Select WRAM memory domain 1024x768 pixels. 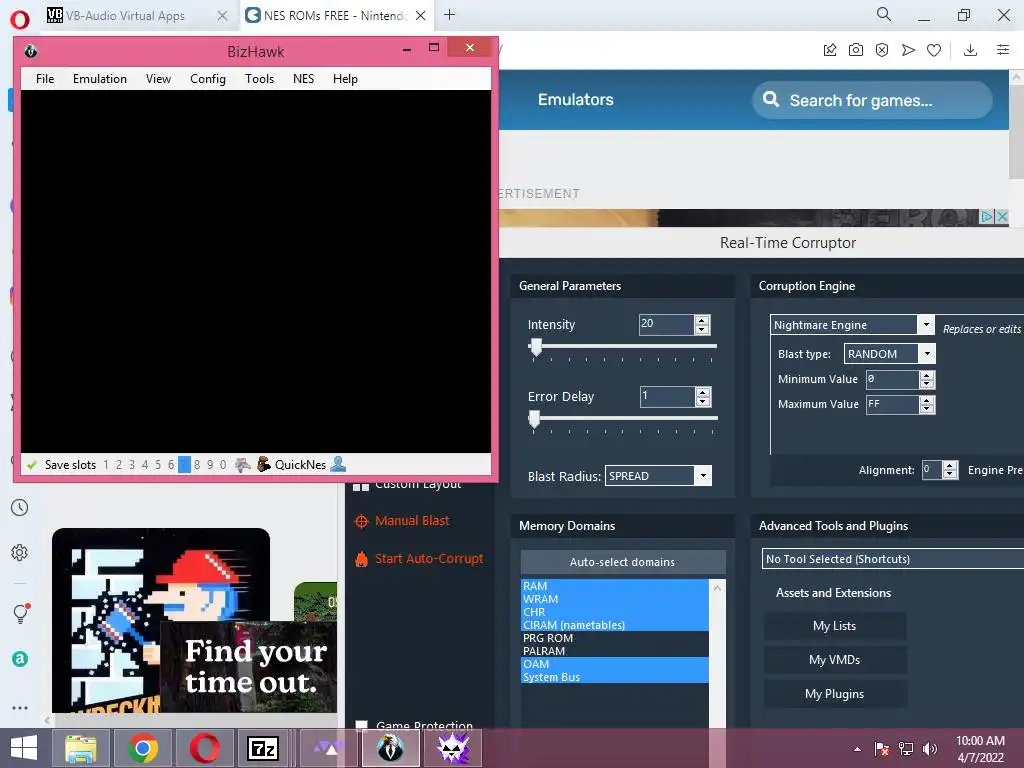tap(615, 599)
